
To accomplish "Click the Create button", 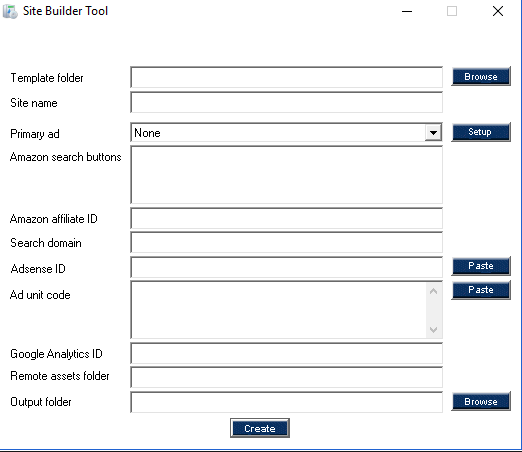I will (x=260, y=428).
